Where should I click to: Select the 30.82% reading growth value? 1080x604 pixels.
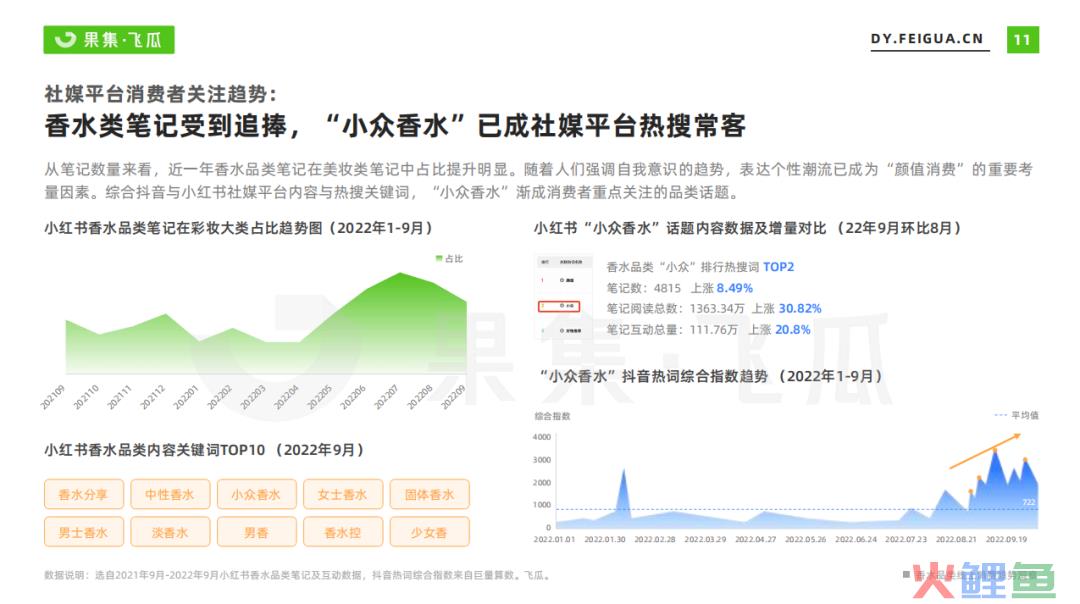[x=800, y=309]
